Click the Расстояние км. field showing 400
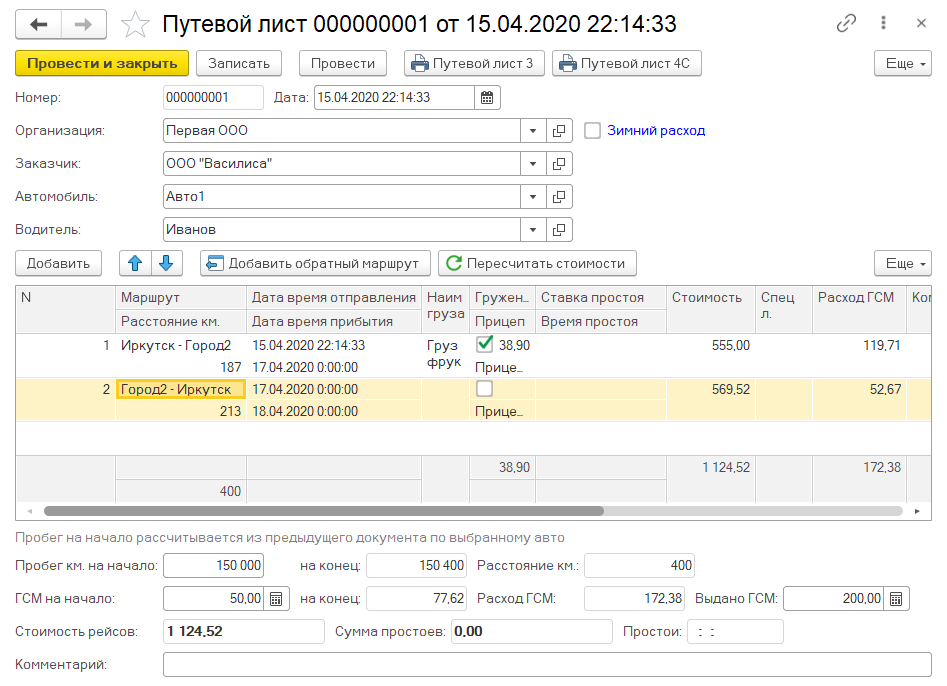 point(639,565)
